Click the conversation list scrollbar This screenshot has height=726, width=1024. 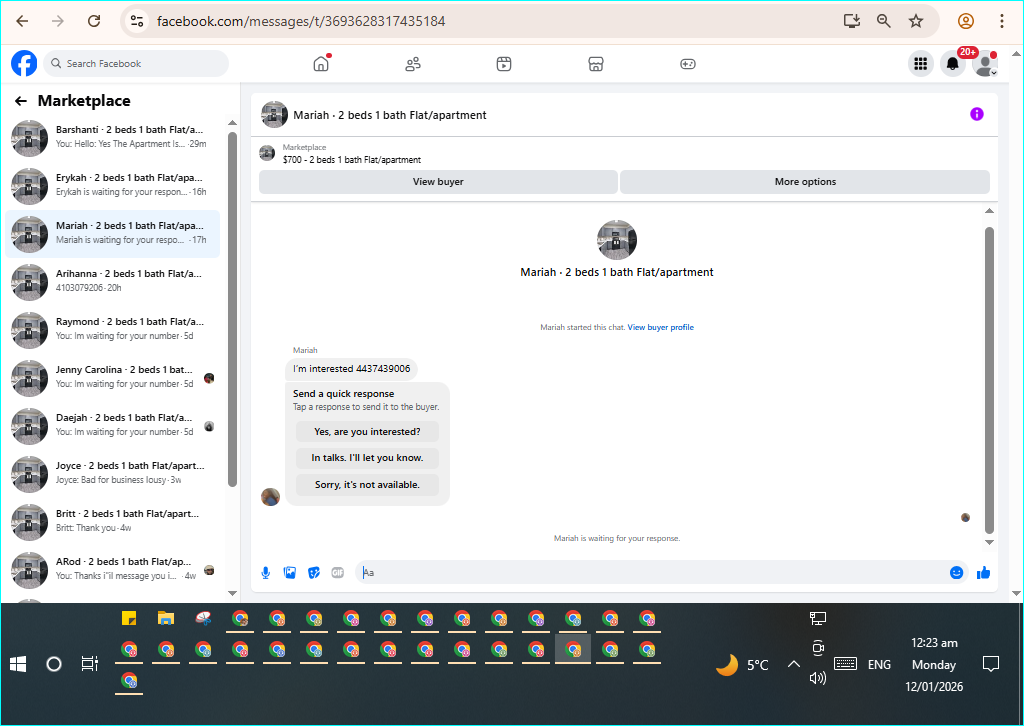click(232, 308)
